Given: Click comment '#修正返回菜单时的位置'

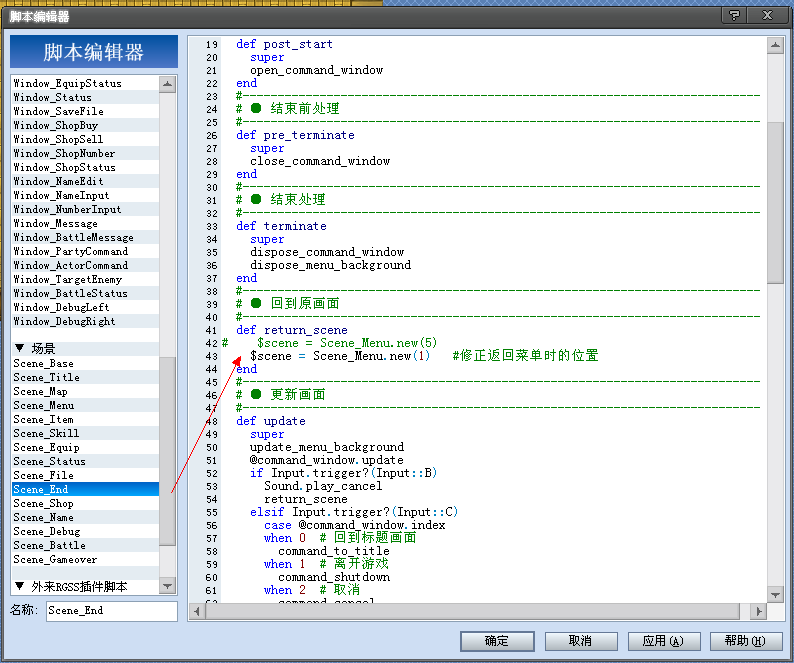Looking at the screenshot, I should click(525, 356).
